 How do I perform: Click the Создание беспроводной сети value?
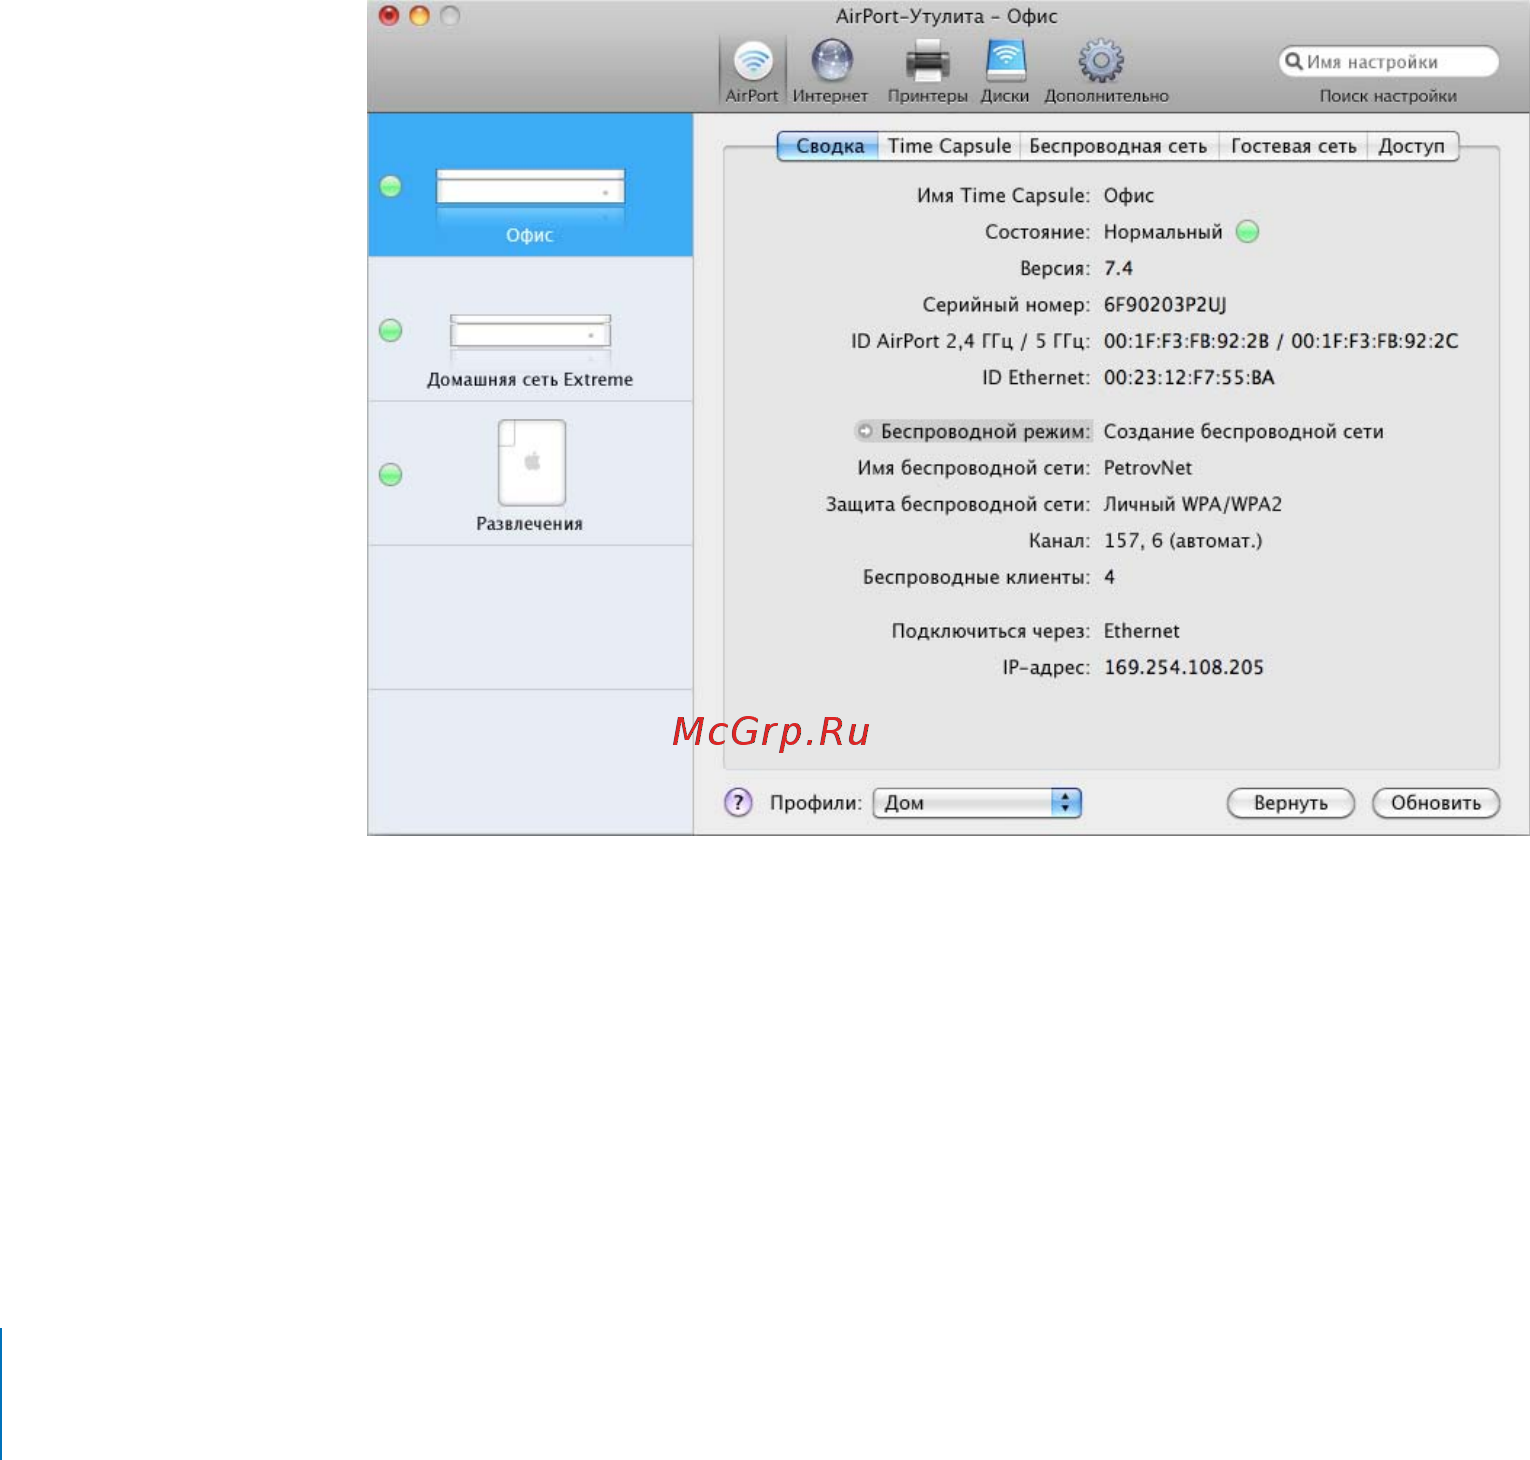[1244, 432]
